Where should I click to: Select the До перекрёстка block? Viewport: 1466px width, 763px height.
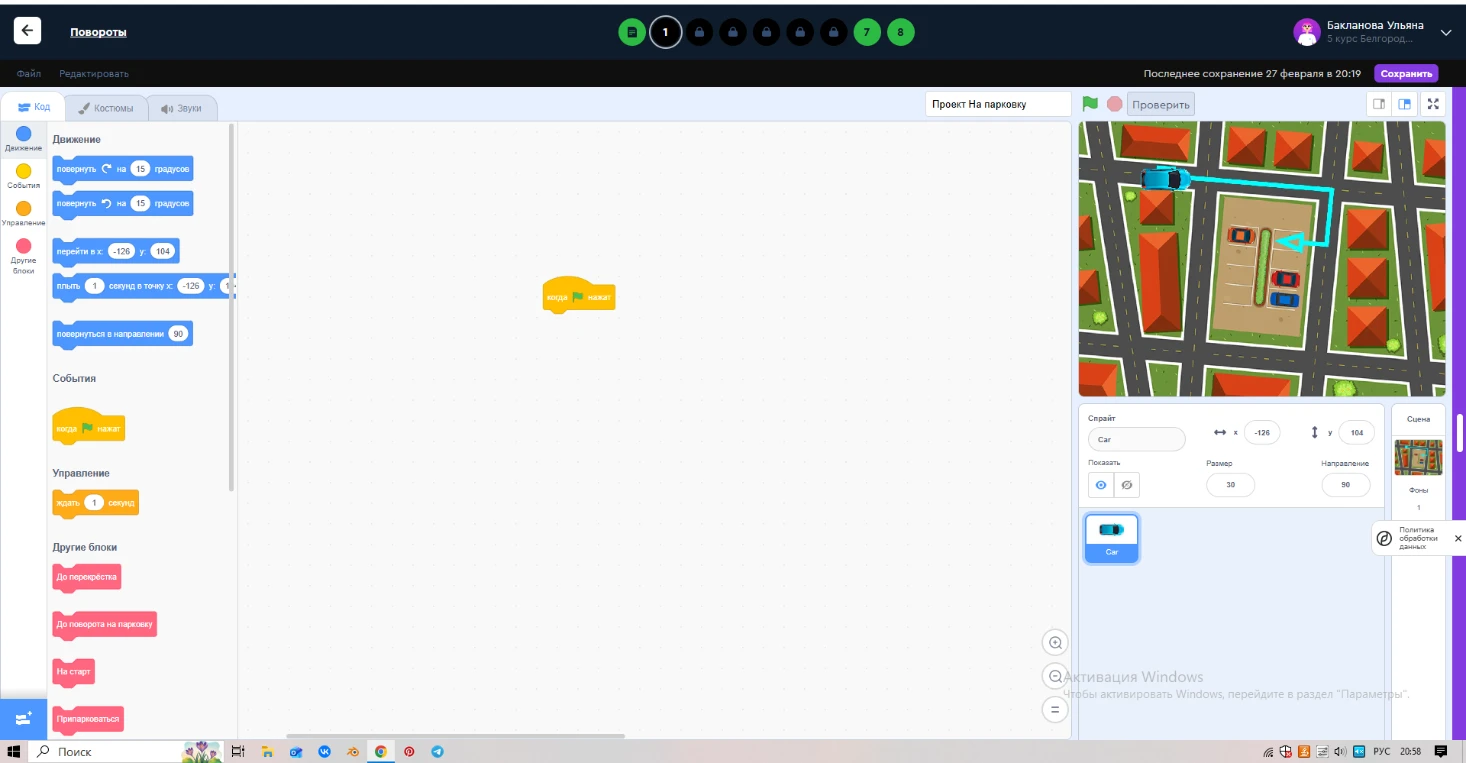(x=87, y=578)
